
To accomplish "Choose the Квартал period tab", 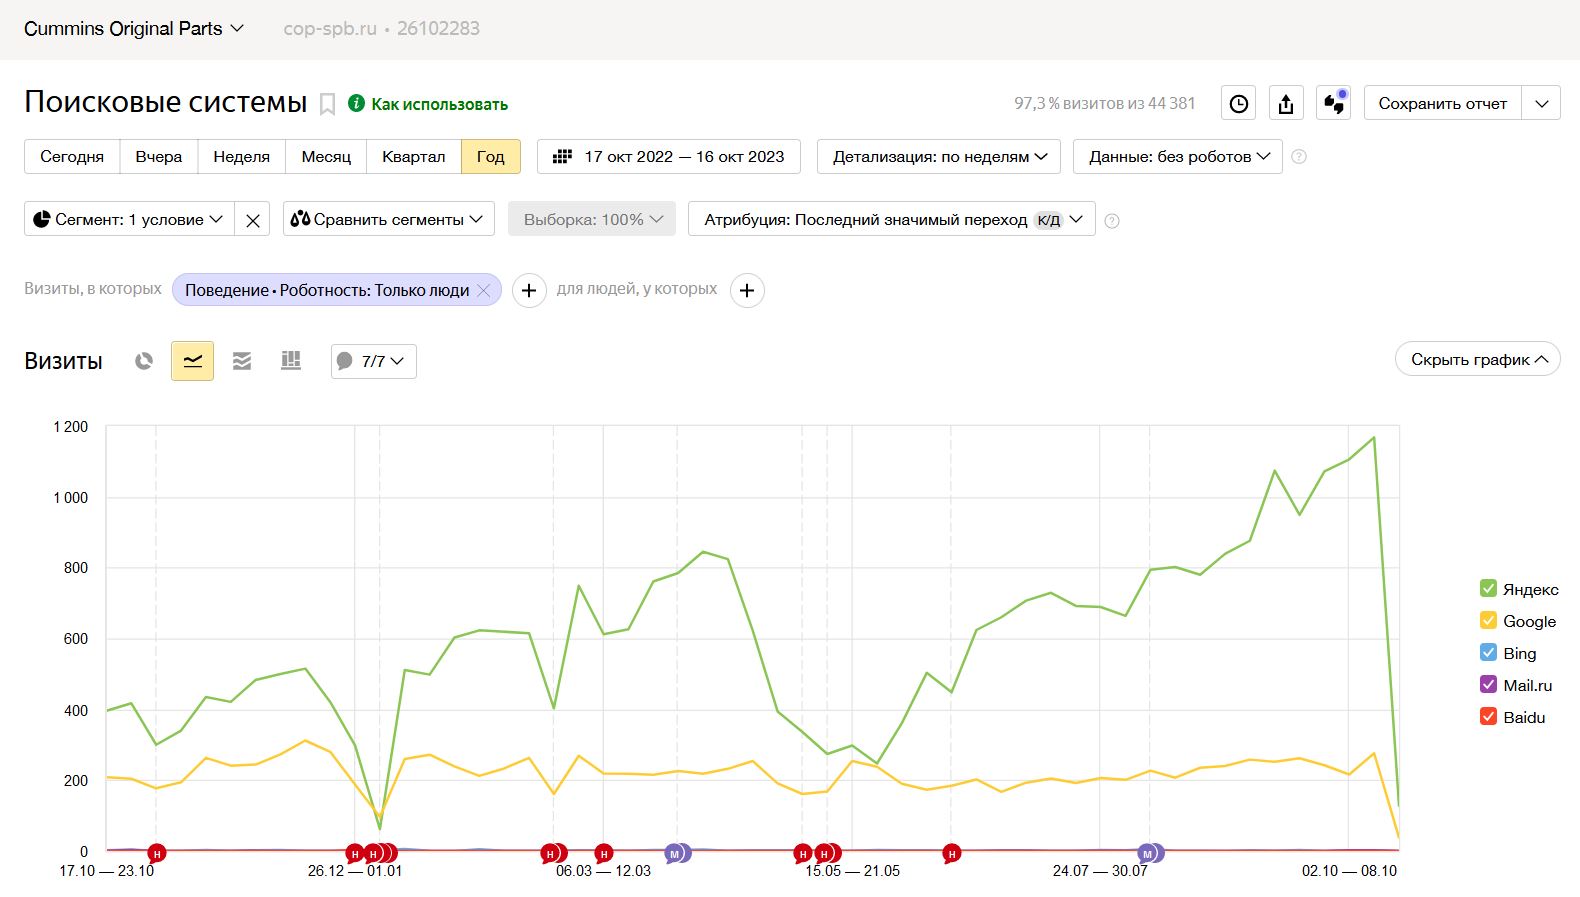I will click(414, 156).
